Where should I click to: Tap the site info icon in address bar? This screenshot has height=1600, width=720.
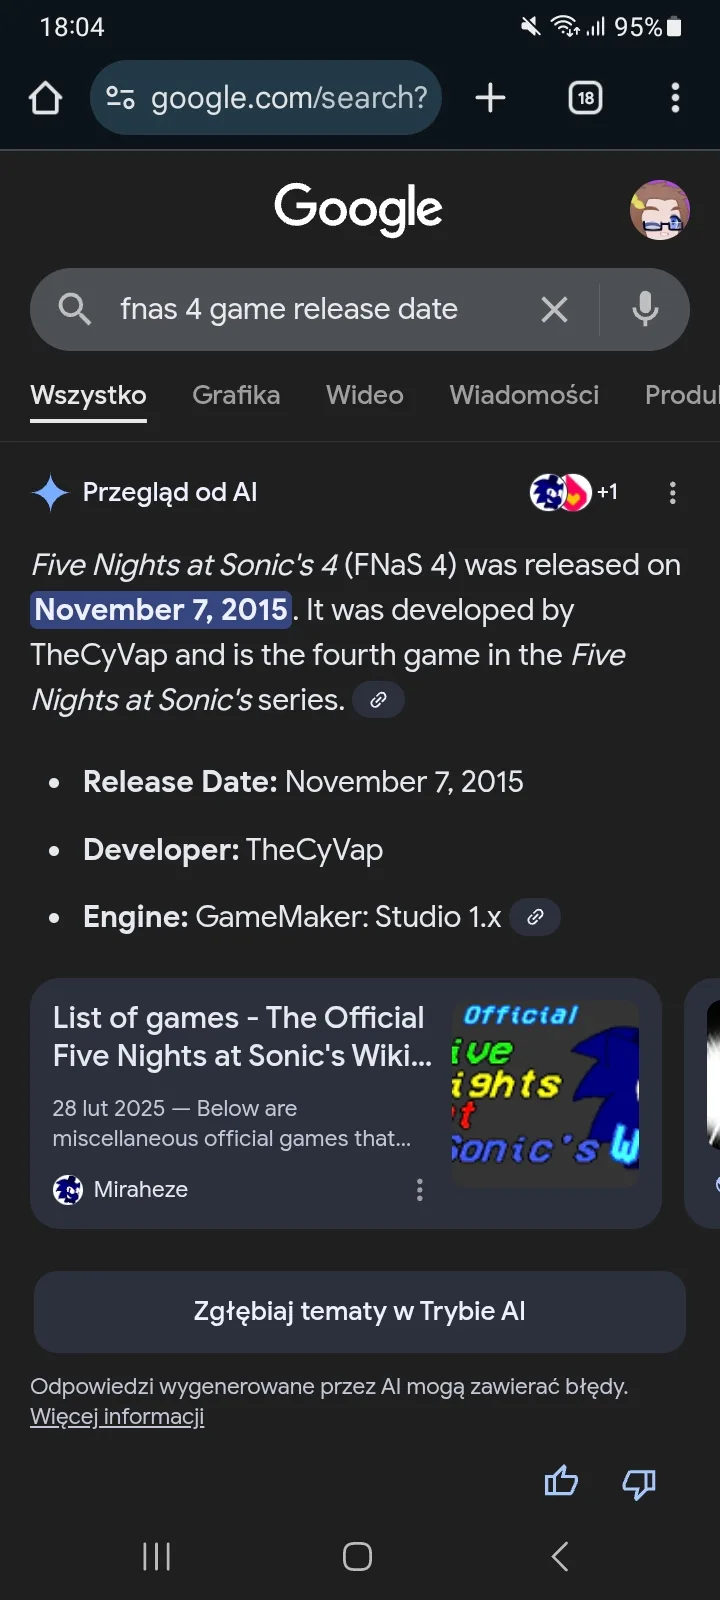pos(120,98)
